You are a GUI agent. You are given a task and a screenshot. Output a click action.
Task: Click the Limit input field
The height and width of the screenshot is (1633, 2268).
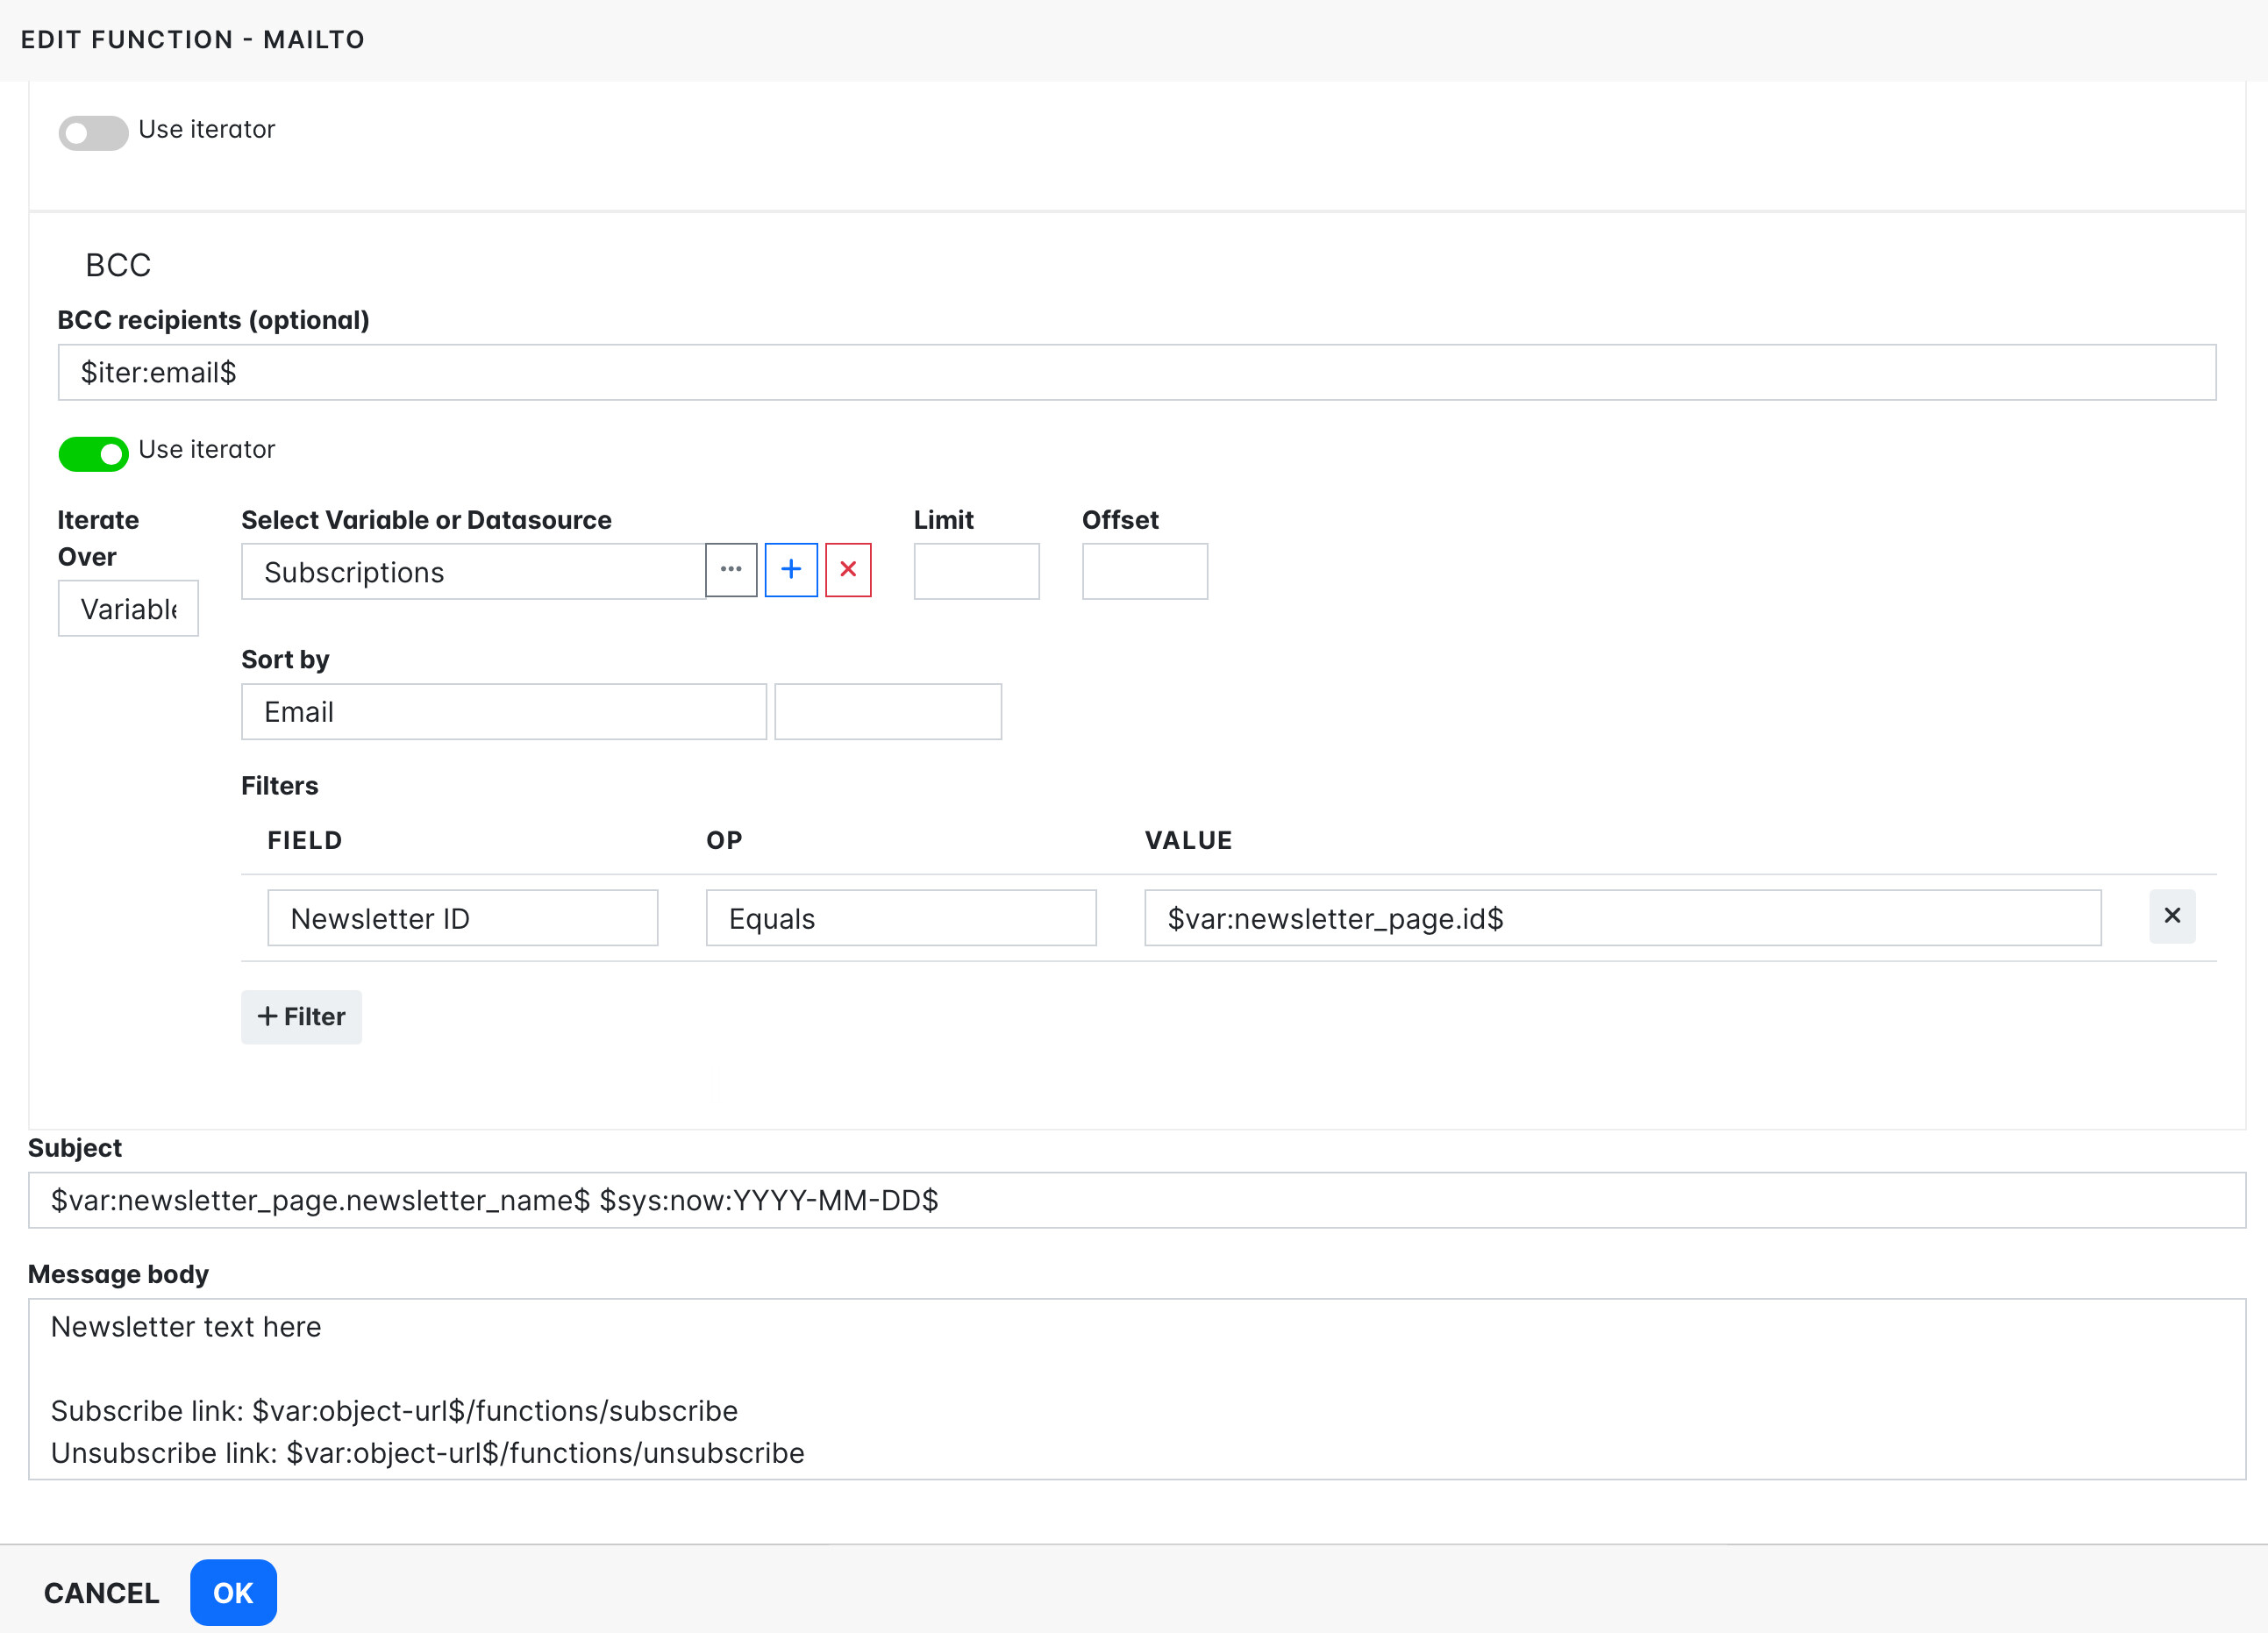[976, 572]
